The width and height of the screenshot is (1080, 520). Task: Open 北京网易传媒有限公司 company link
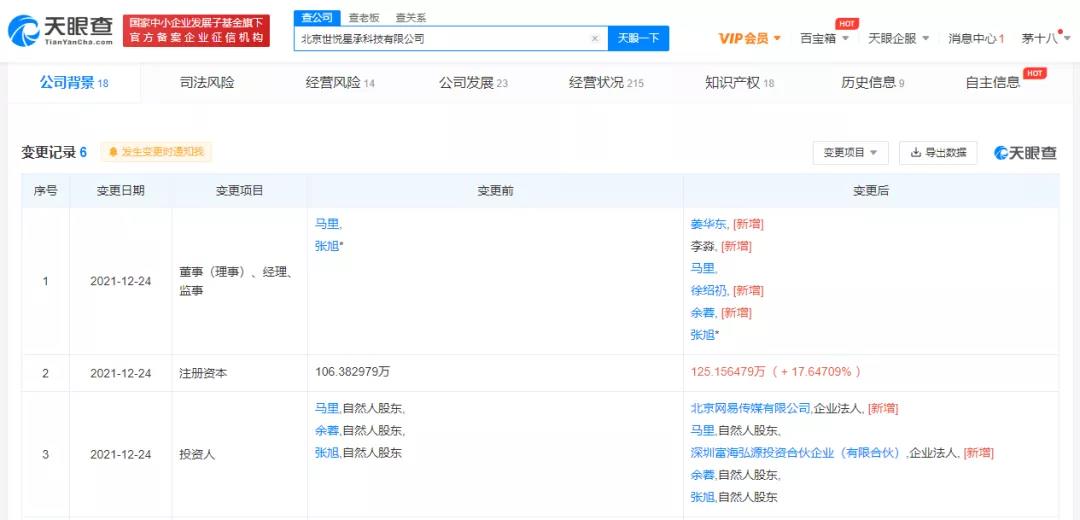click(750, 409)
